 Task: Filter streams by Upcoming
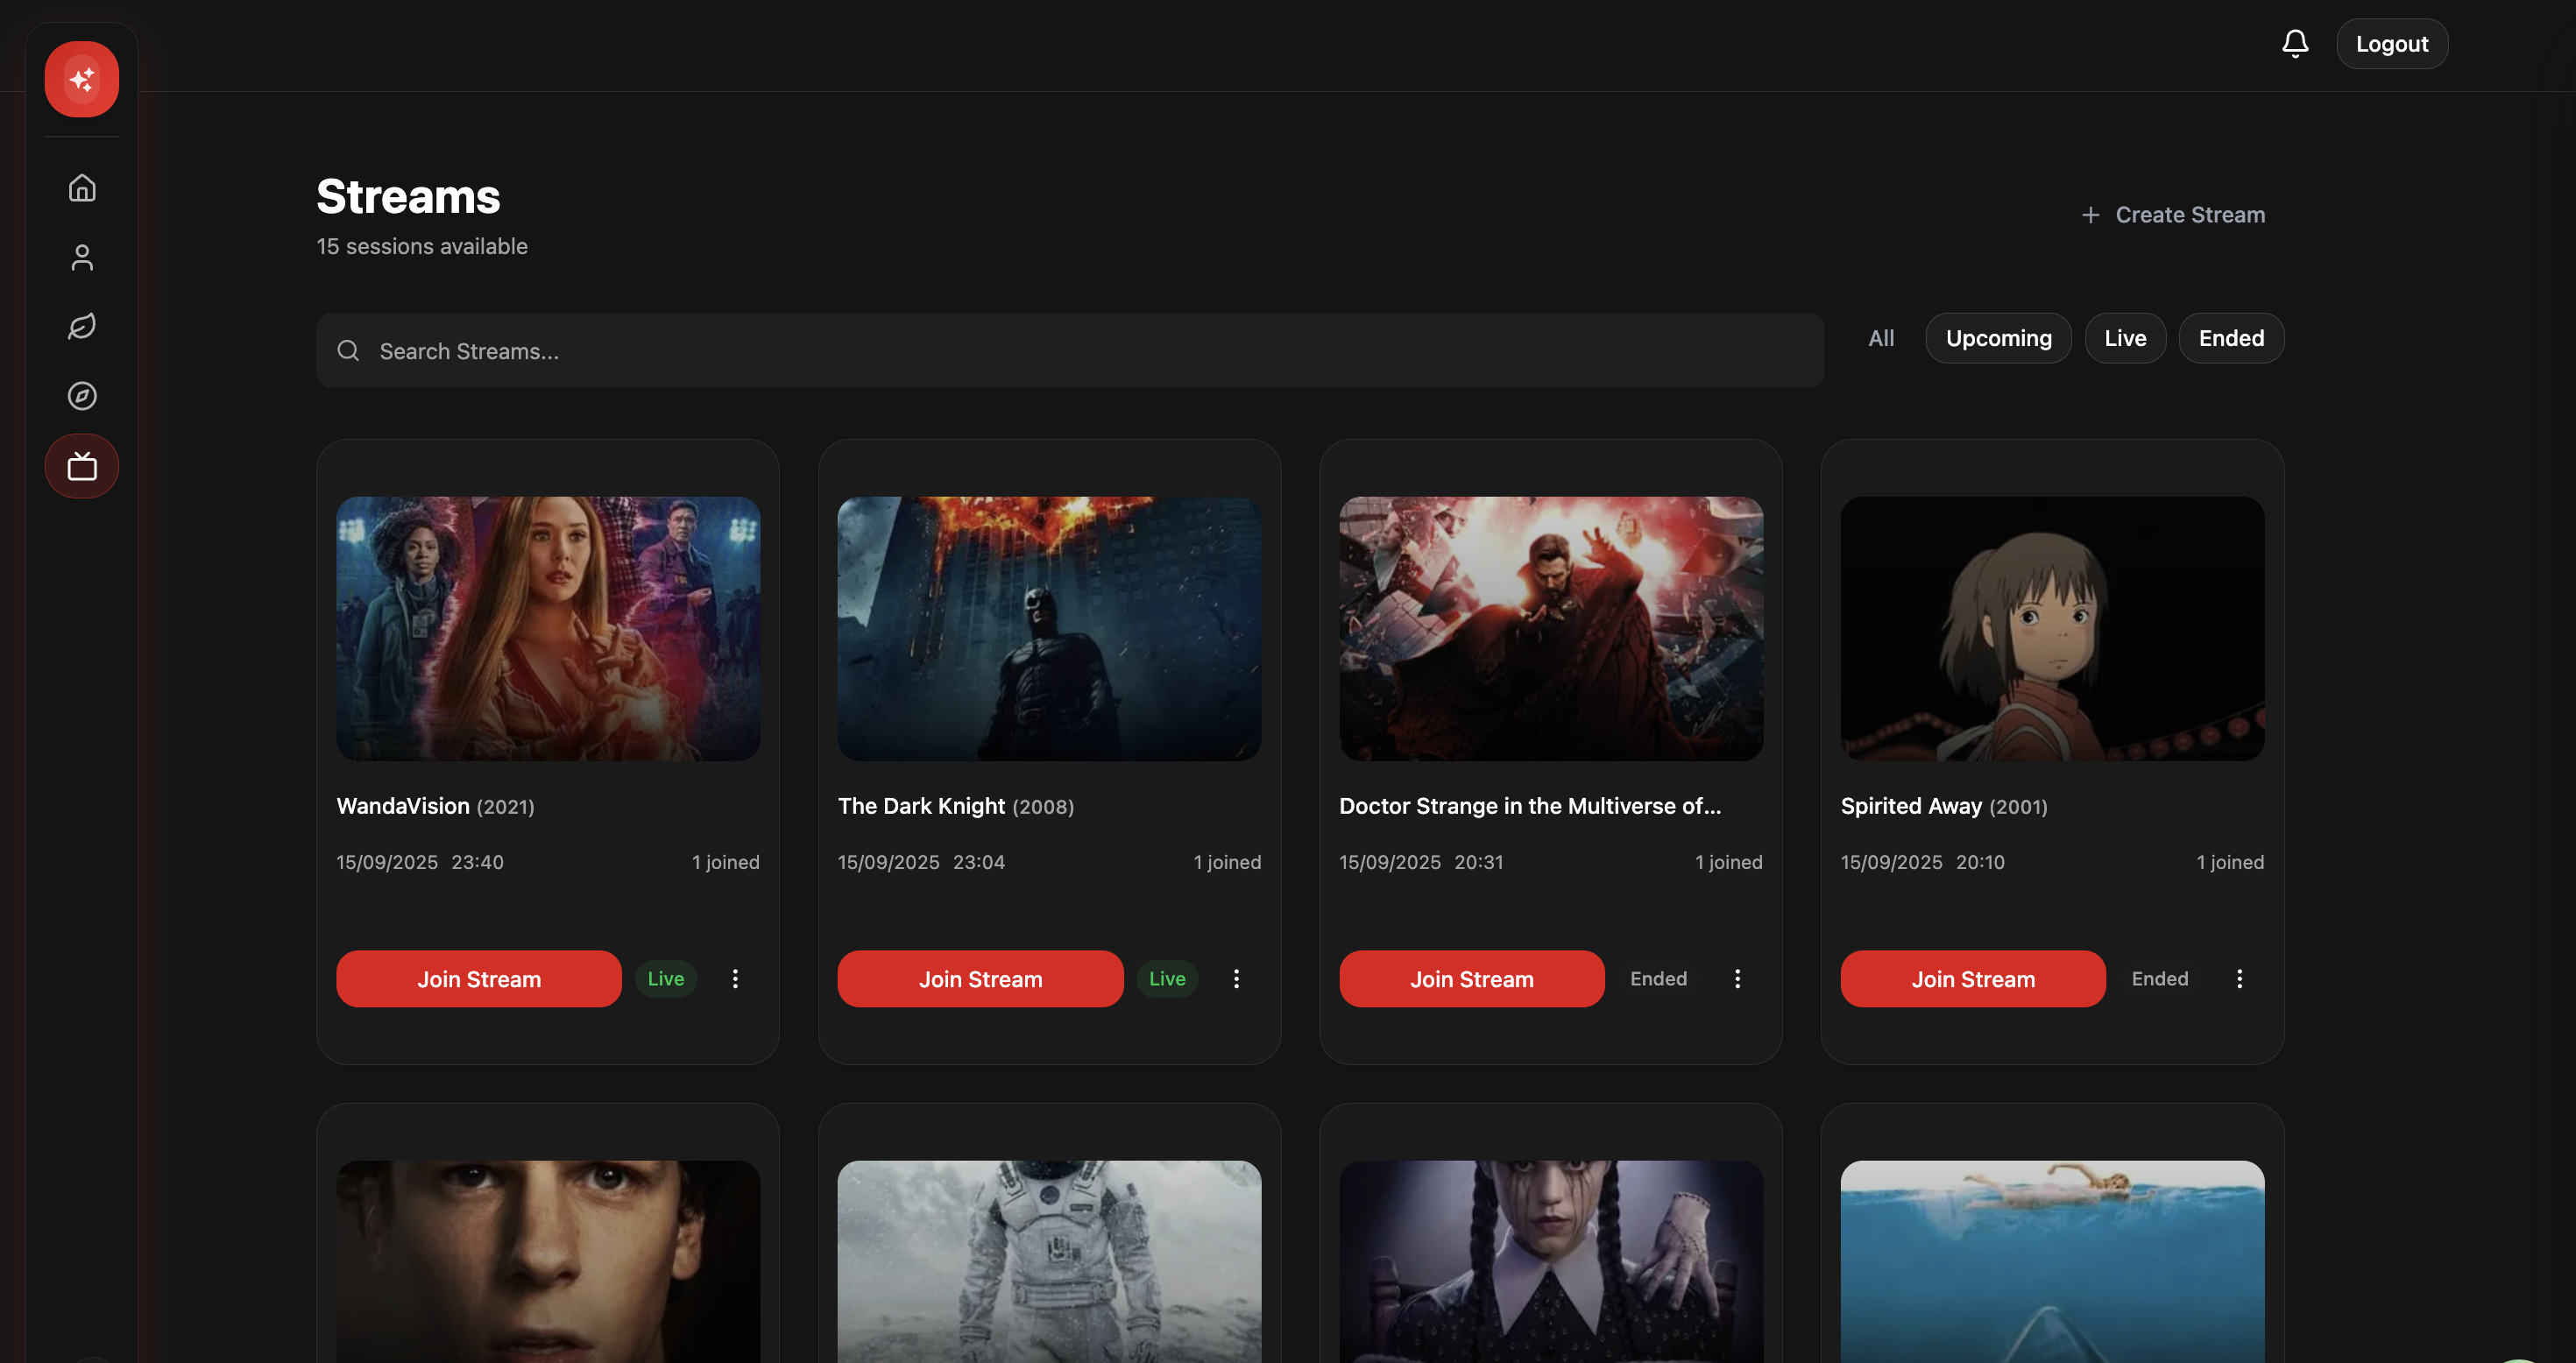[1998, 338]
